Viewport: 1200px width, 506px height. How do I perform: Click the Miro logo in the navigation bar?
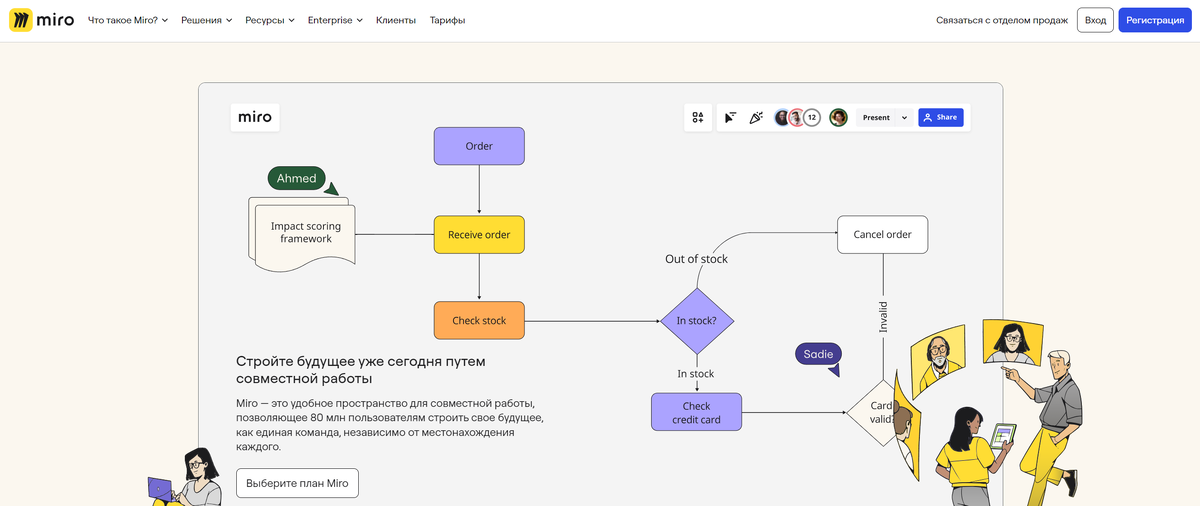[x=41, y=20]
